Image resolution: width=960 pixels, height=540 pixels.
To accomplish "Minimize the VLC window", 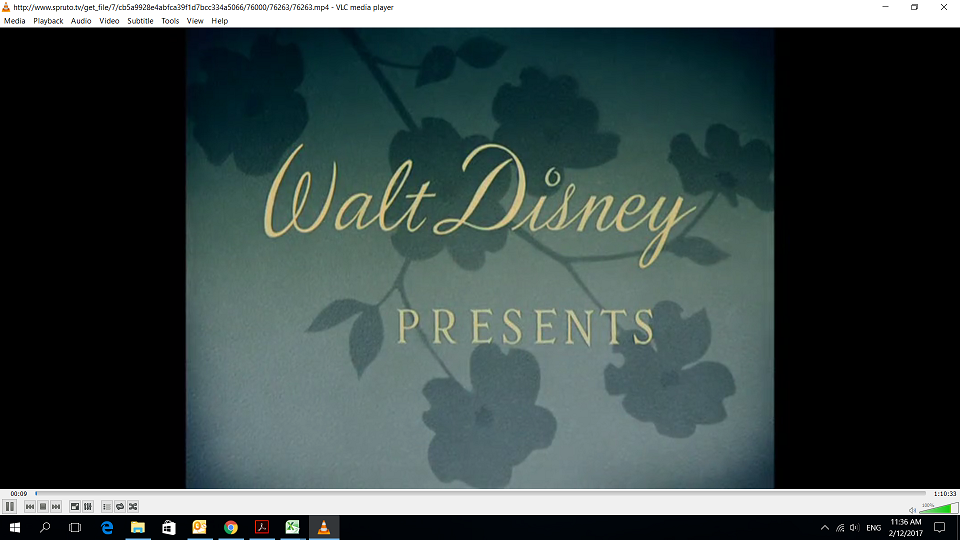I will click(885, 7).
